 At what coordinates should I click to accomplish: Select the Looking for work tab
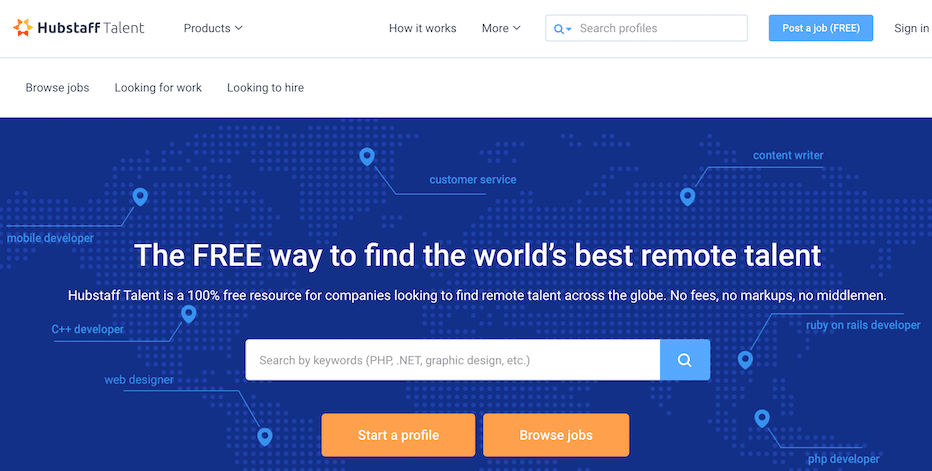158,87
